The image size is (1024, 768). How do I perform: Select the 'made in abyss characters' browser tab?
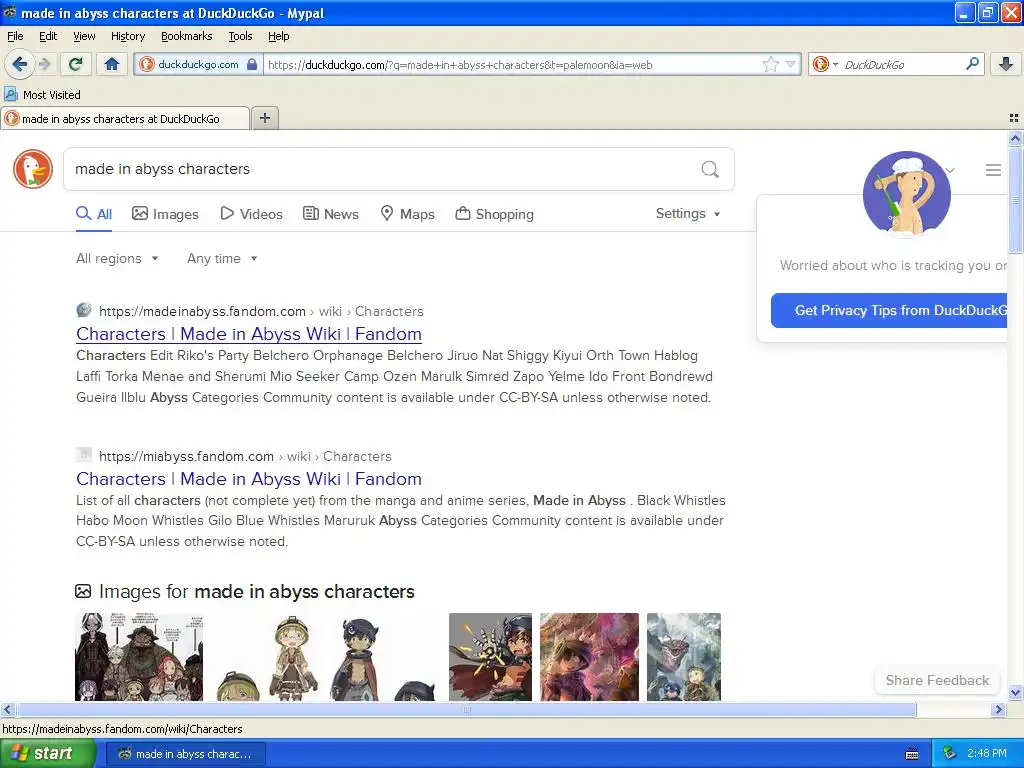coord(125,118)
